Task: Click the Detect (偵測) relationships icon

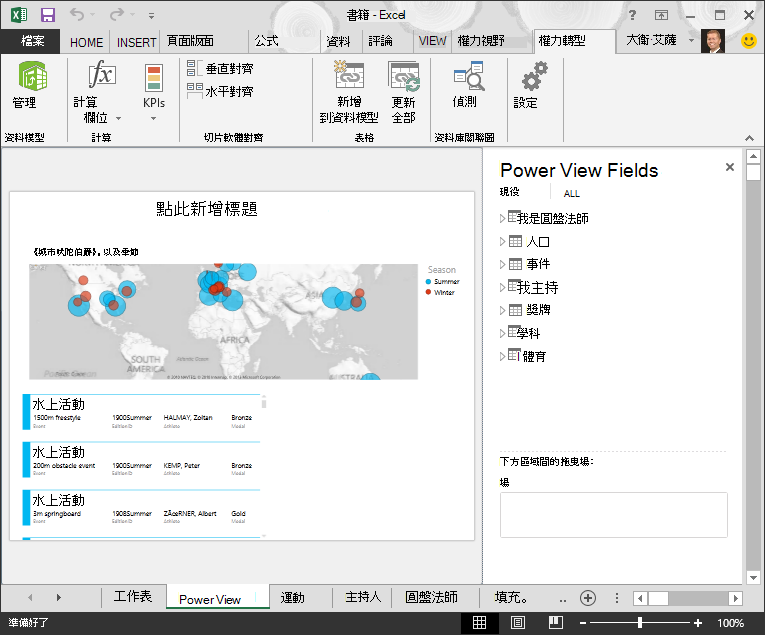Action: pos(469,76)
